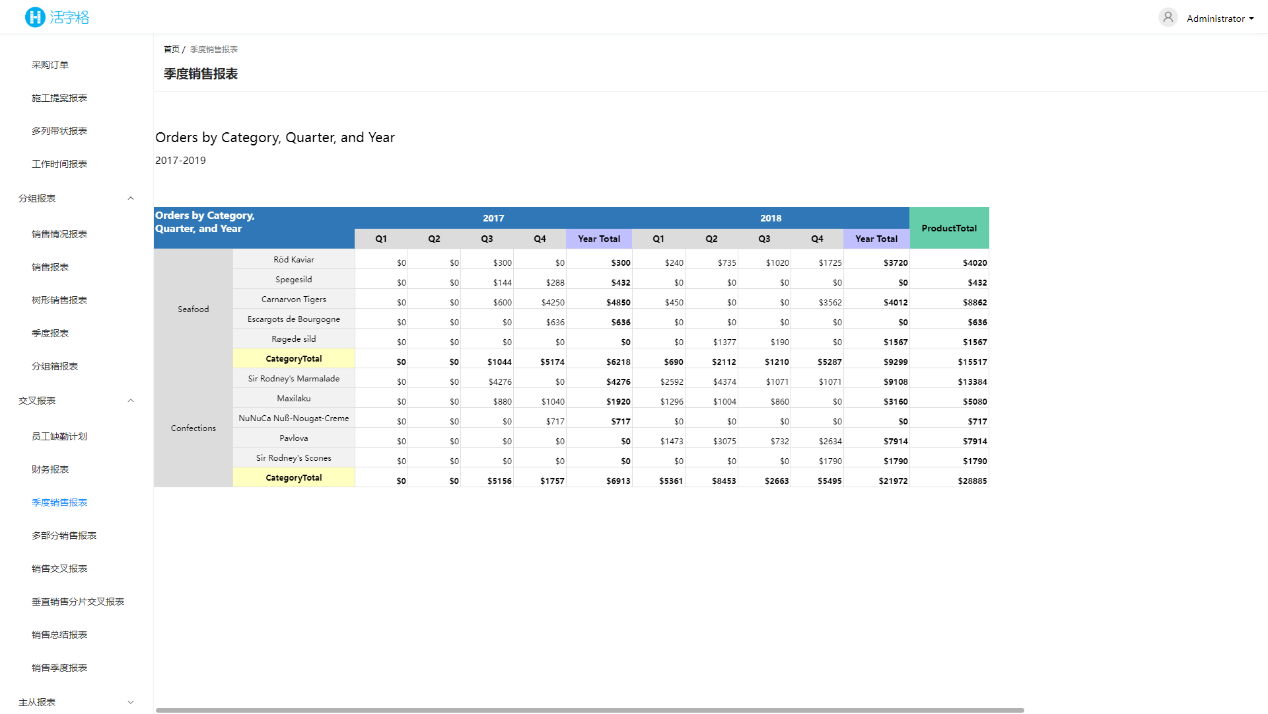Open 分组箱报表 in the sidebar

(54, 366)
